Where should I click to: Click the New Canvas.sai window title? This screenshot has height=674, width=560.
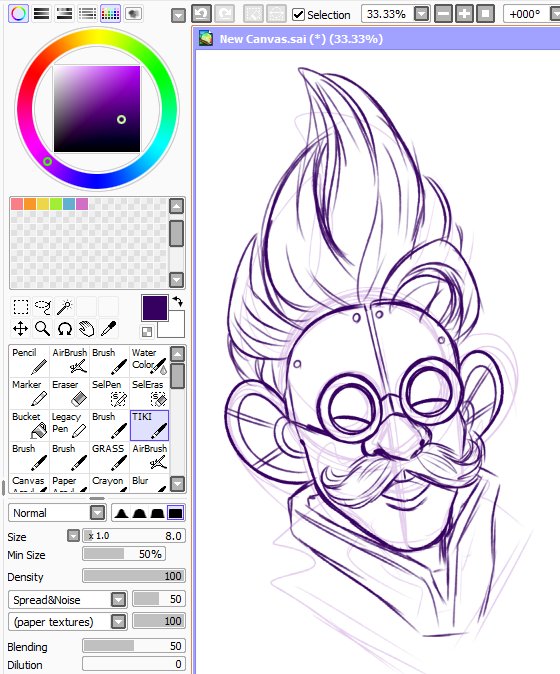coord(301,39)
